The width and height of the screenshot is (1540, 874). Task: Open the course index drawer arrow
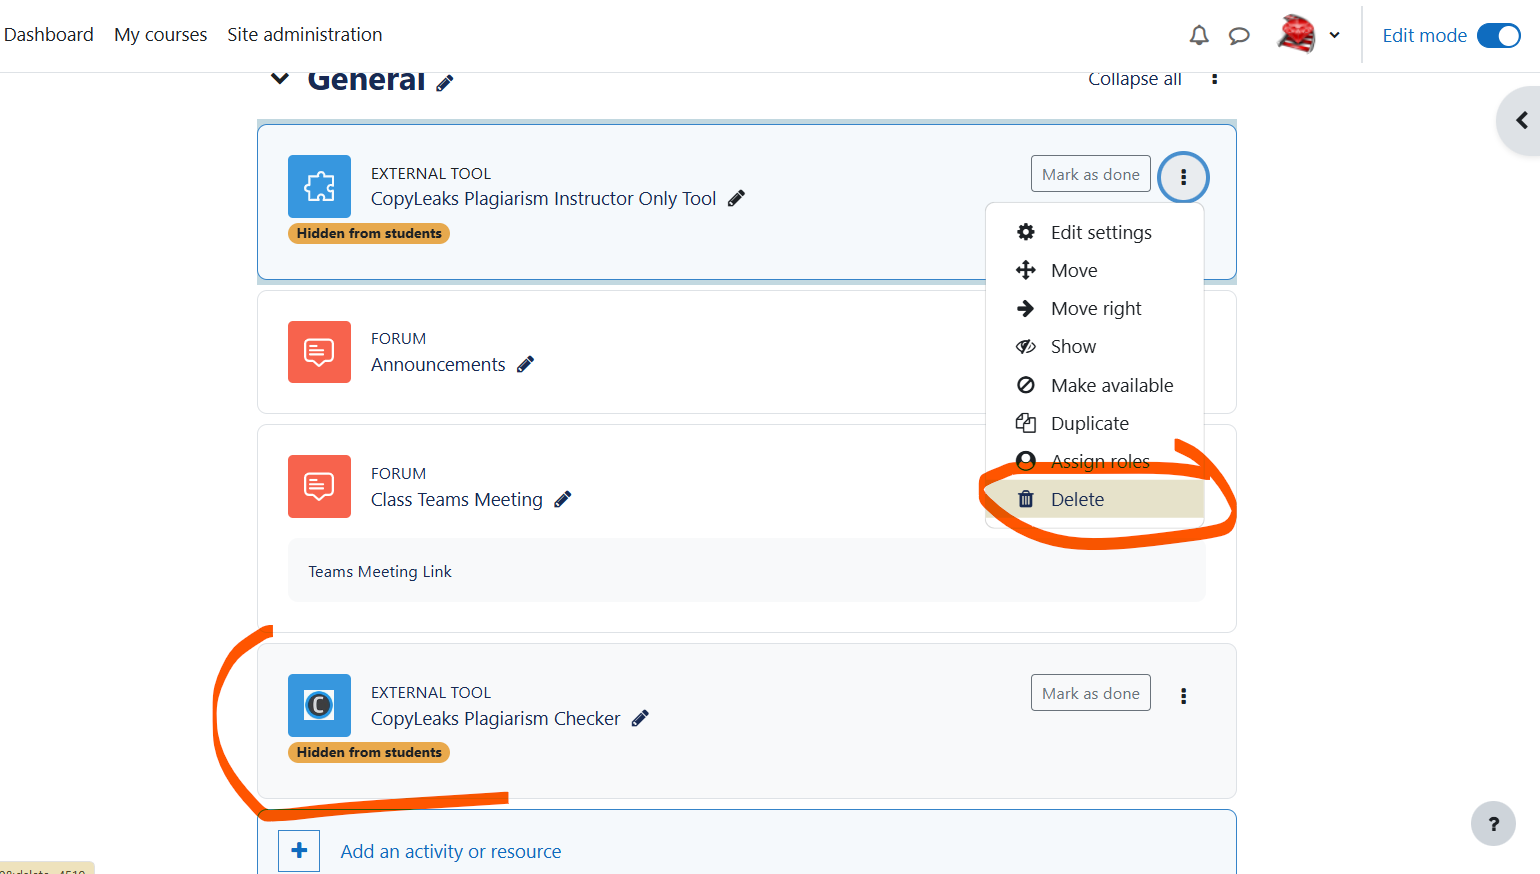(1521, 121)
